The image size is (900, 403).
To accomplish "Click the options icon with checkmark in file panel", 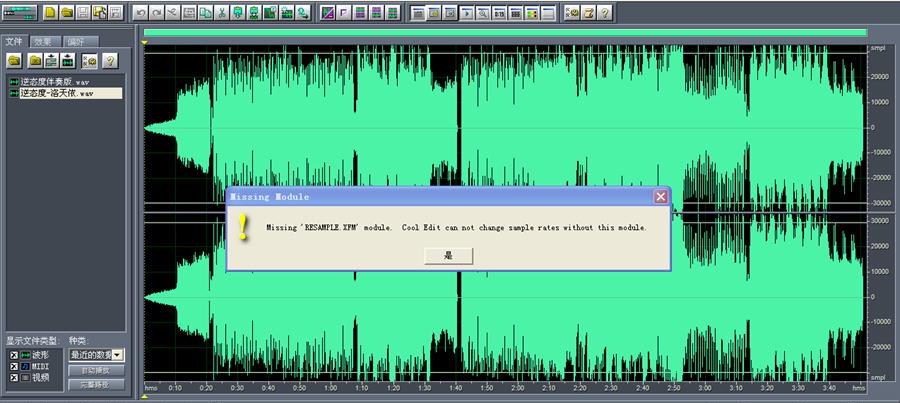I will (89, 60).
